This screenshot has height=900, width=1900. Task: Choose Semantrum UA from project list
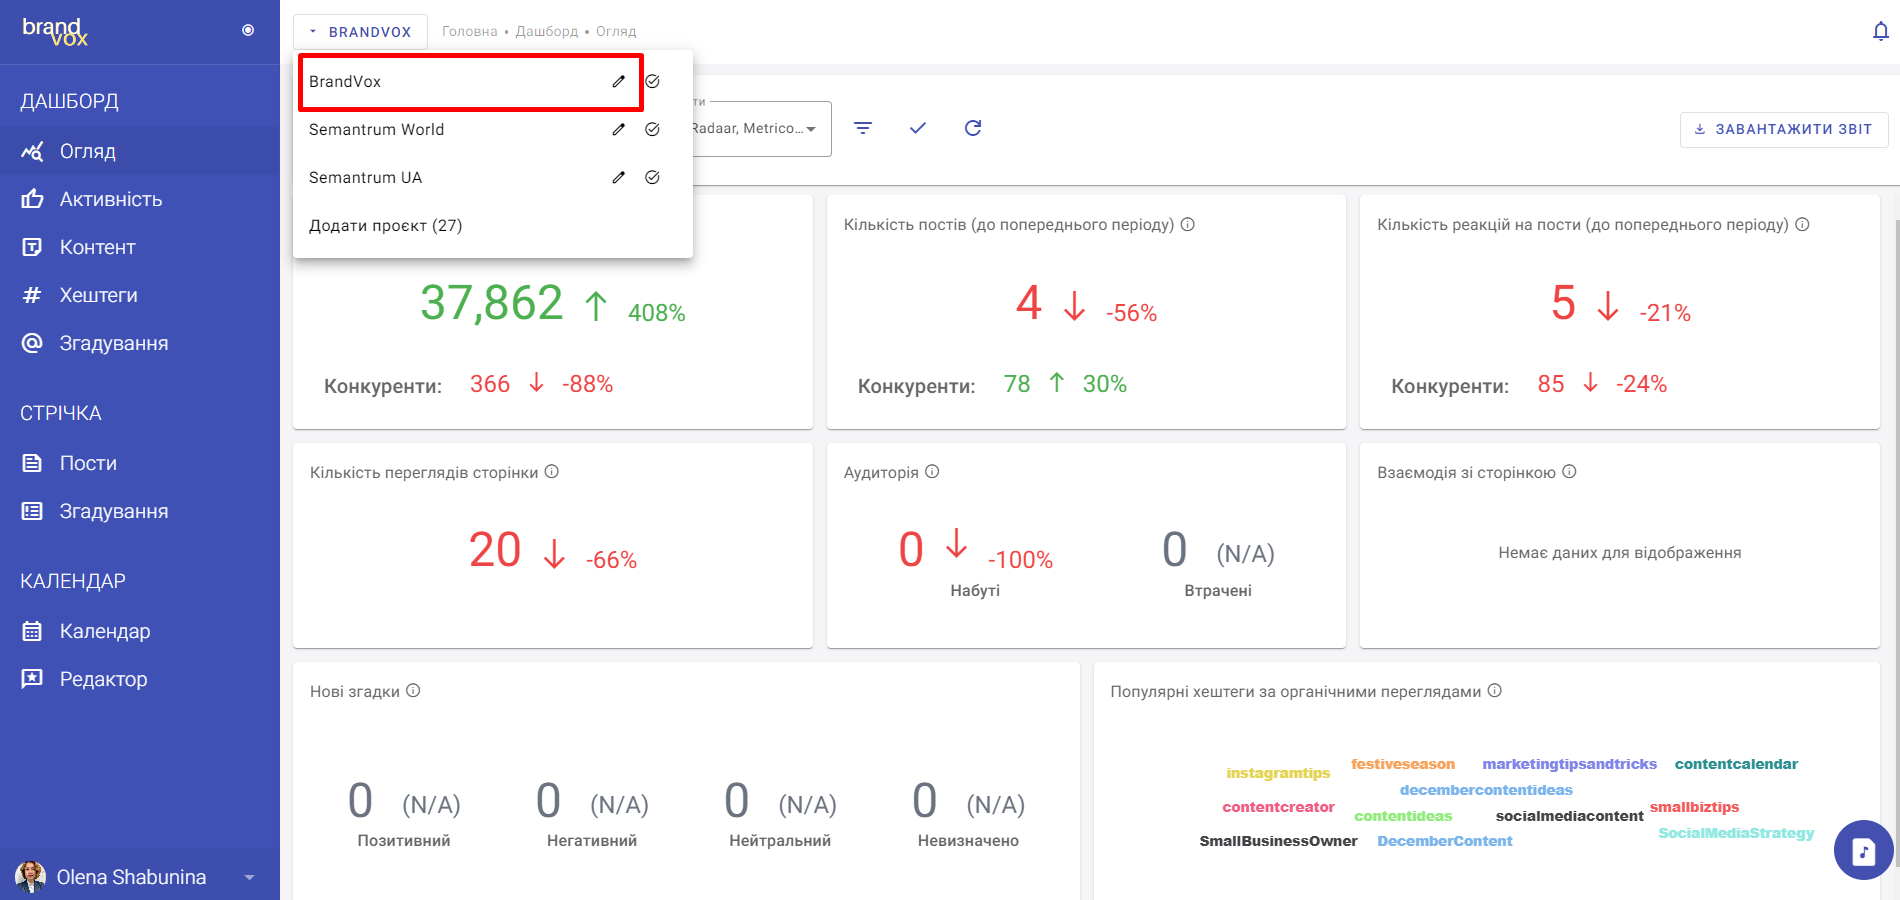click(x=365, y=177)
